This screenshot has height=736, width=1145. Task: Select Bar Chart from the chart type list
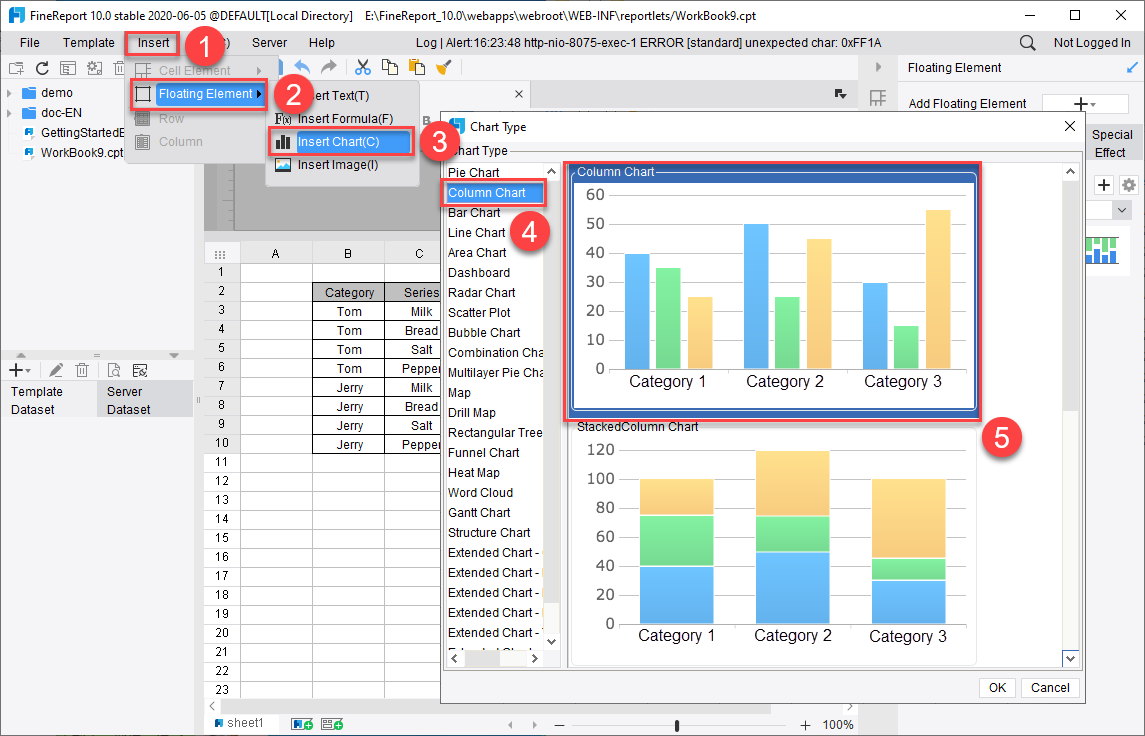tap(474, 212)
